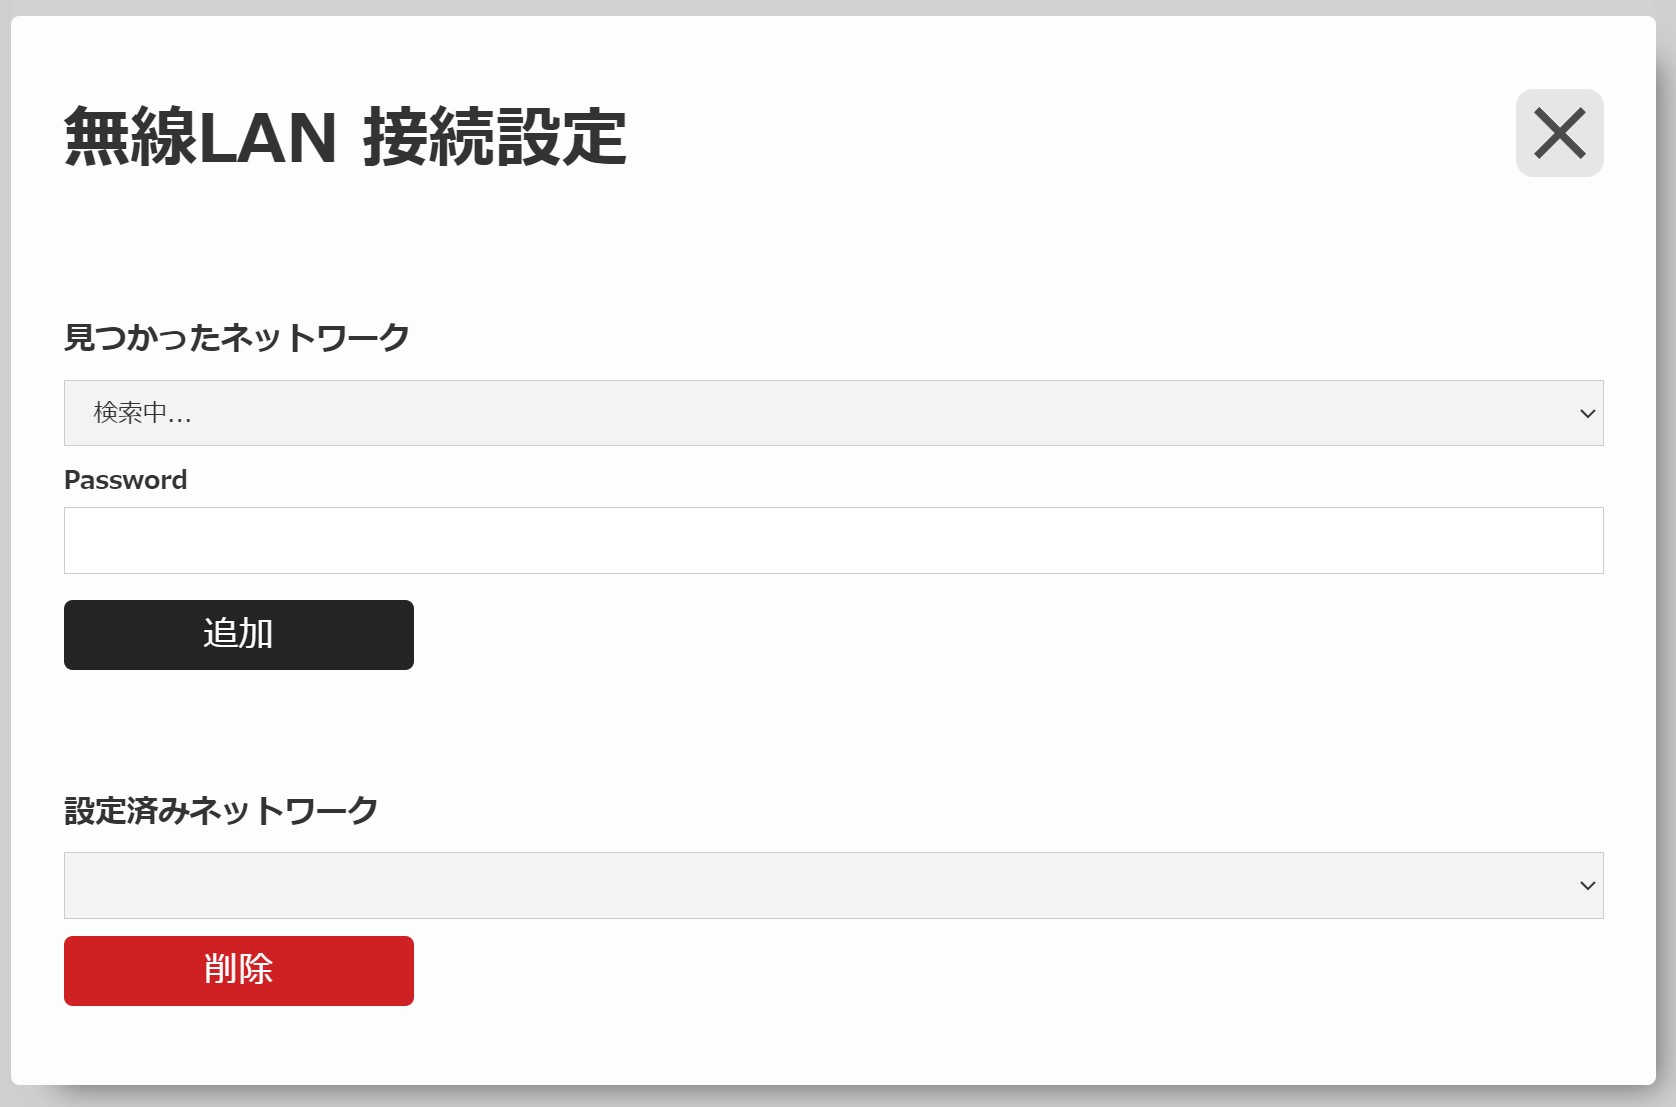Image resolution: width=1676 pixels, height=1107 pixels.
Task: Click the 設定済みネットワーク label
Action: [221, 810]
